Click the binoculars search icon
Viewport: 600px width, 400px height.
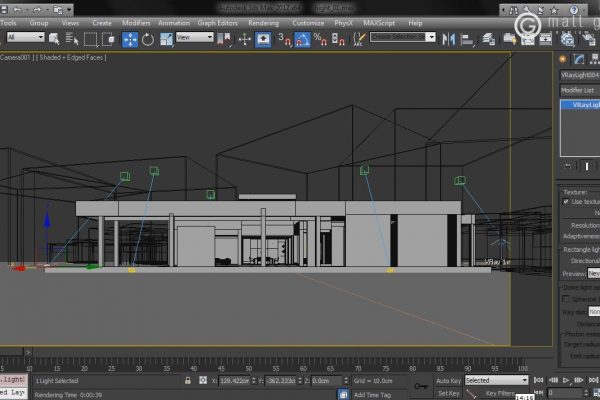coord(514,10)
